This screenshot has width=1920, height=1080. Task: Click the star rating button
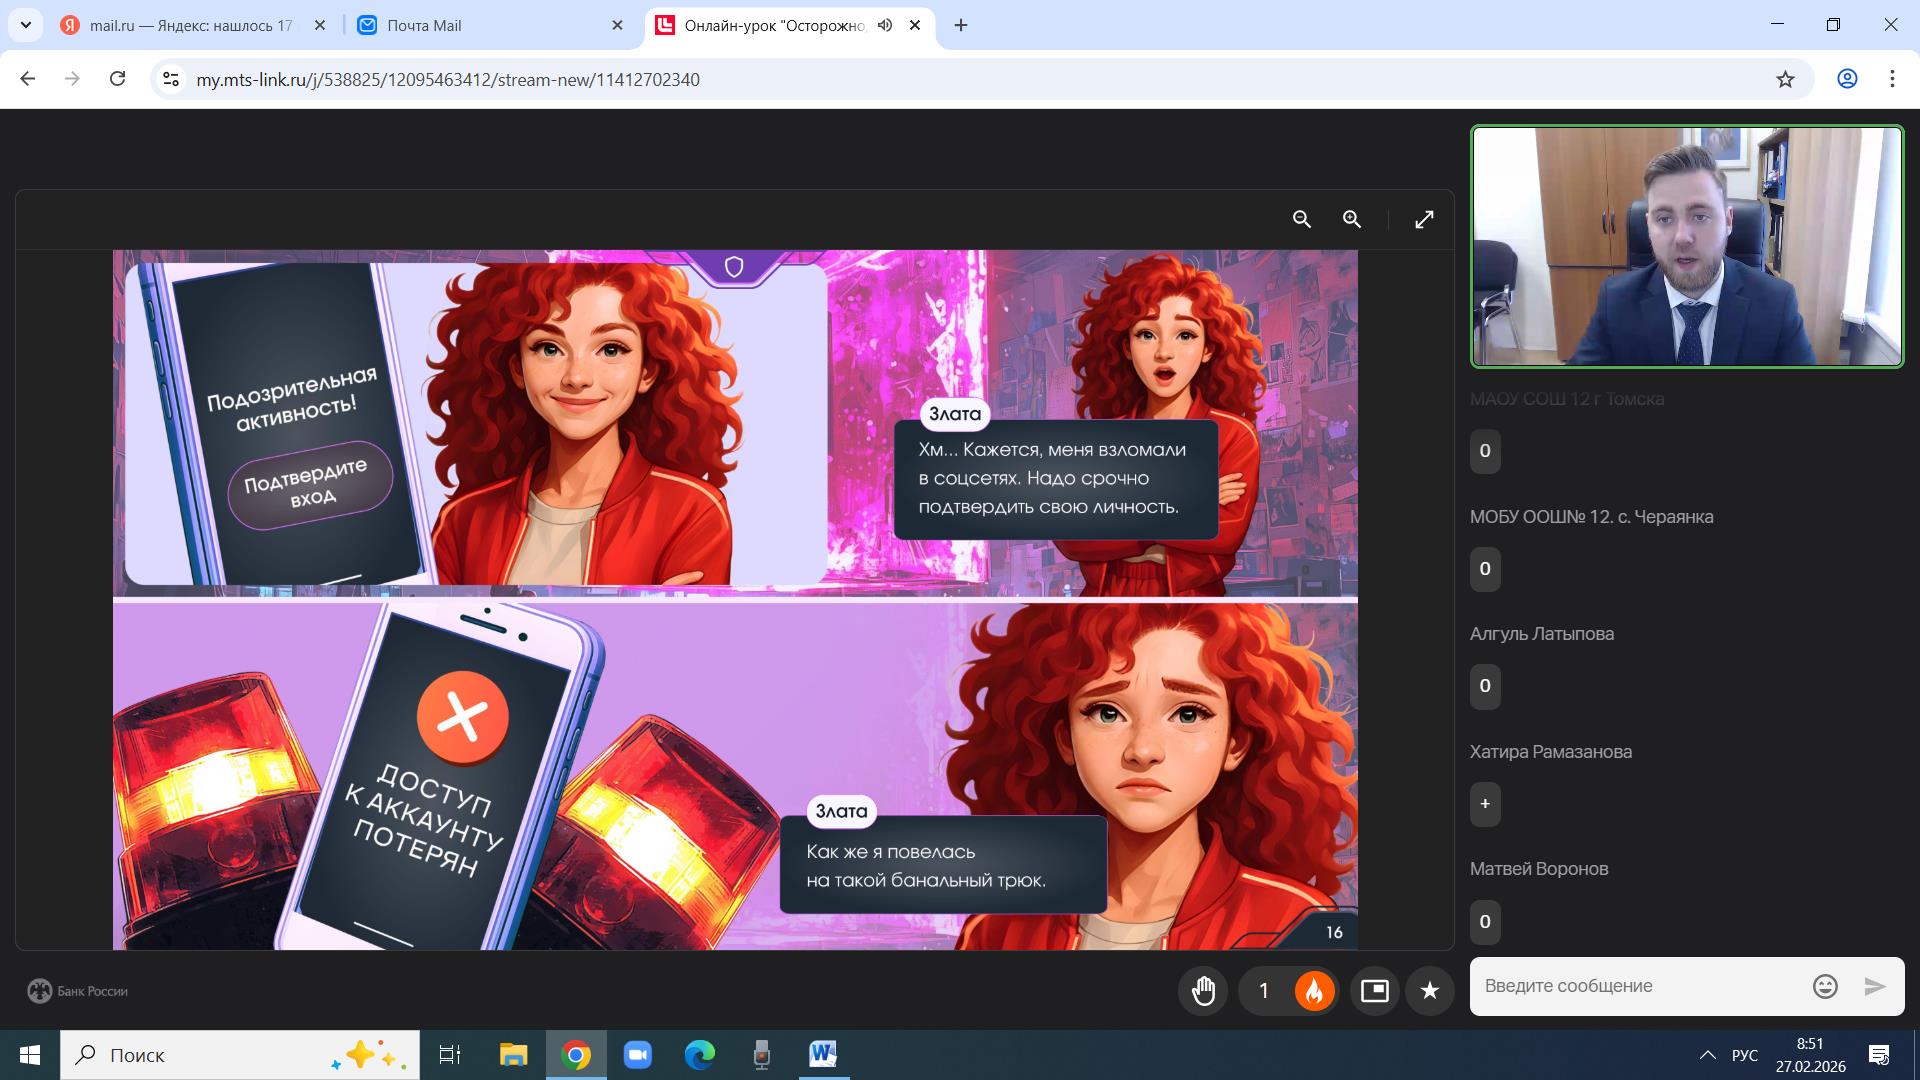point(1430,990)
